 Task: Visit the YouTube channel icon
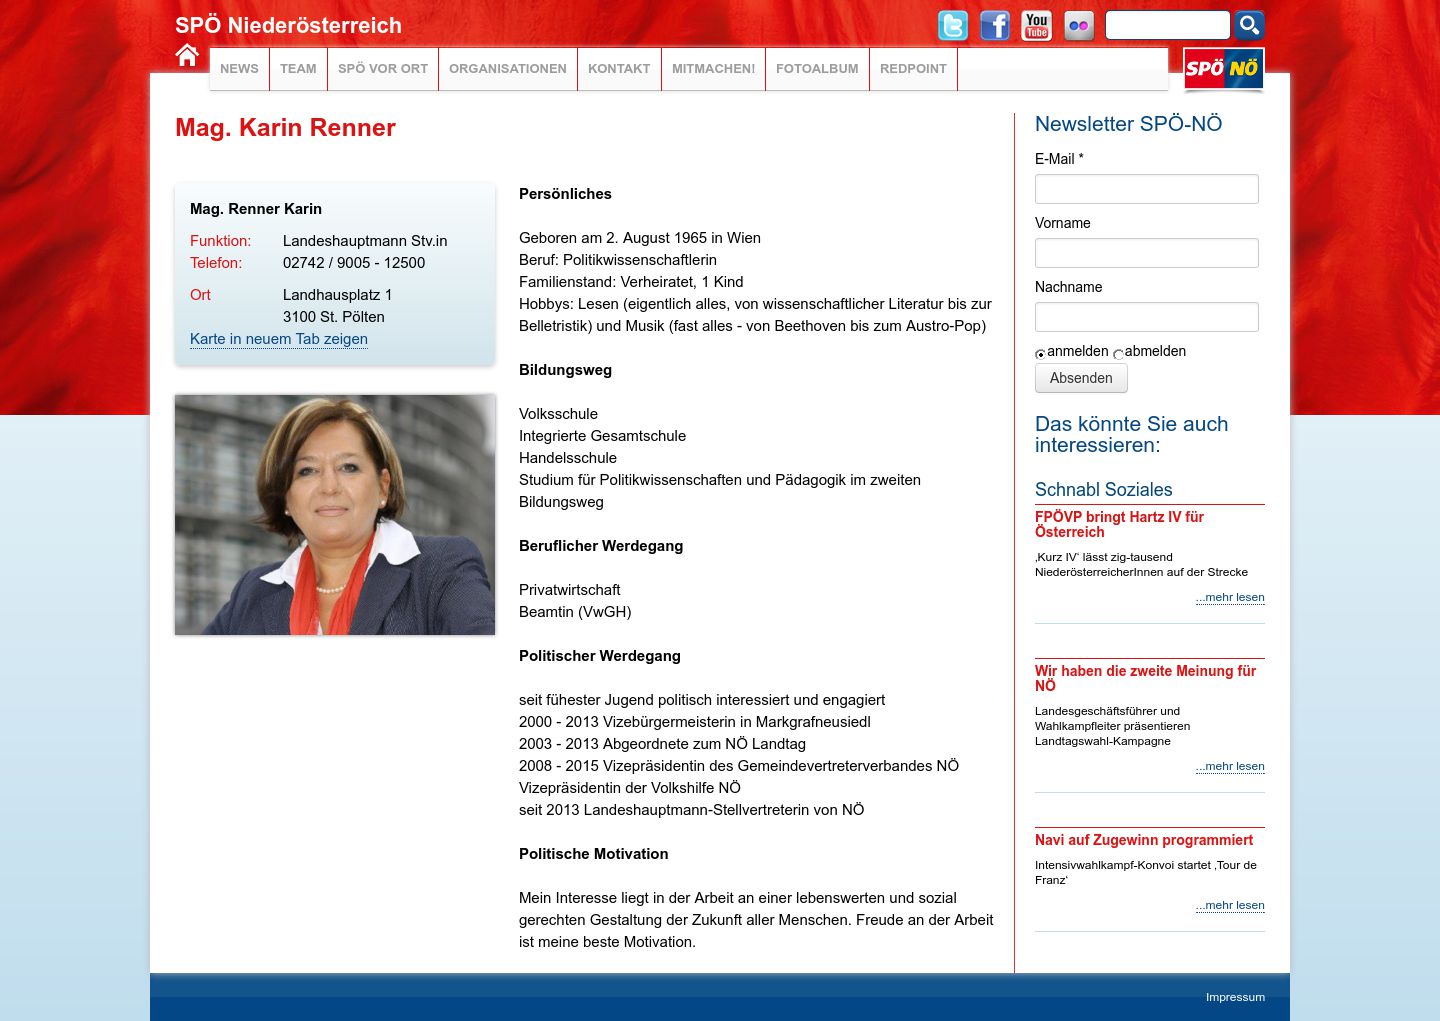1037,26
